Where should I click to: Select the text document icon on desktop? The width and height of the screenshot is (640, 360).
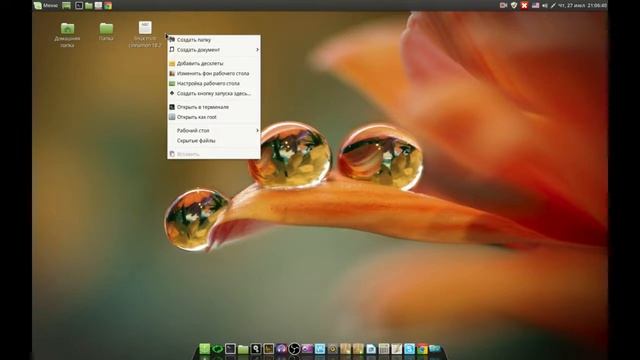point(145,34)
